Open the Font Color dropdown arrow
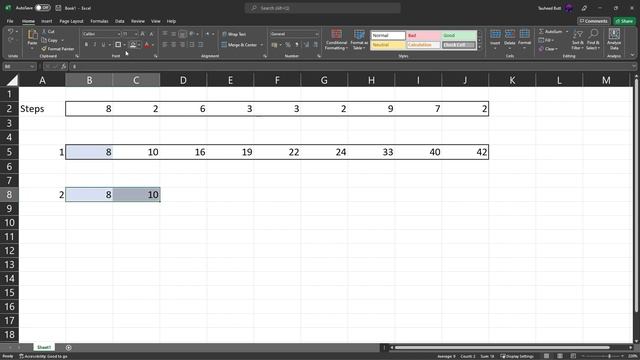Image resolution: width=640 pixels, height=360 pixels. 153,44
